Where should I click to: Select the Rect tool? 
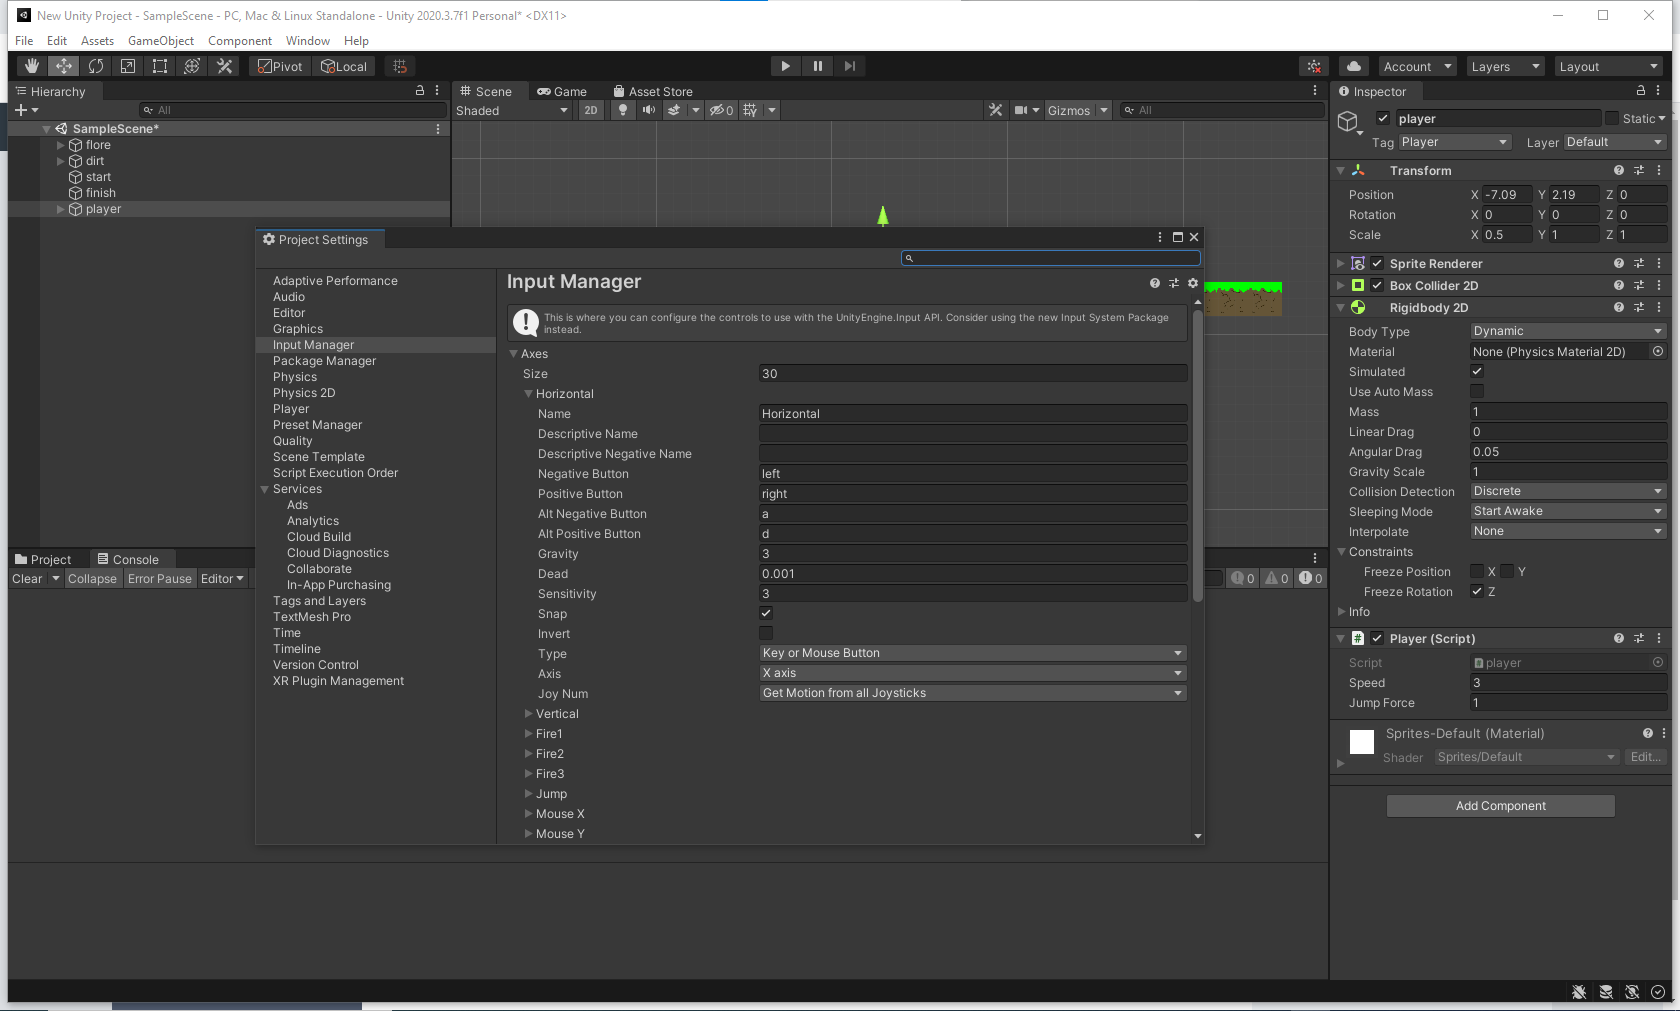[160, 66]
